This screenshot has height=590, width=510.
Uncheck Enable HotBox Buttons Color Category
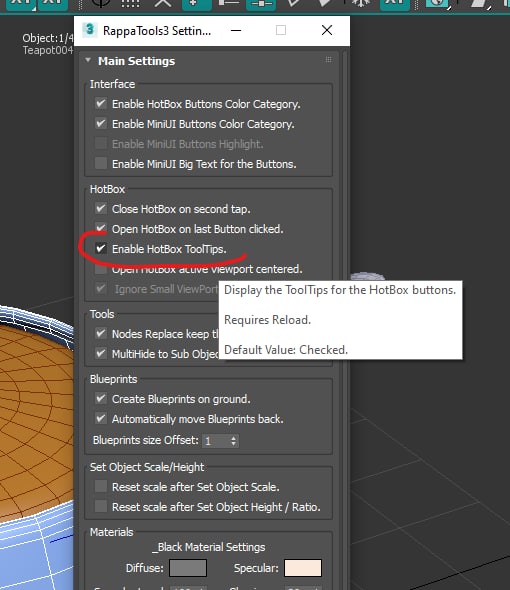(x=101, y=103)
